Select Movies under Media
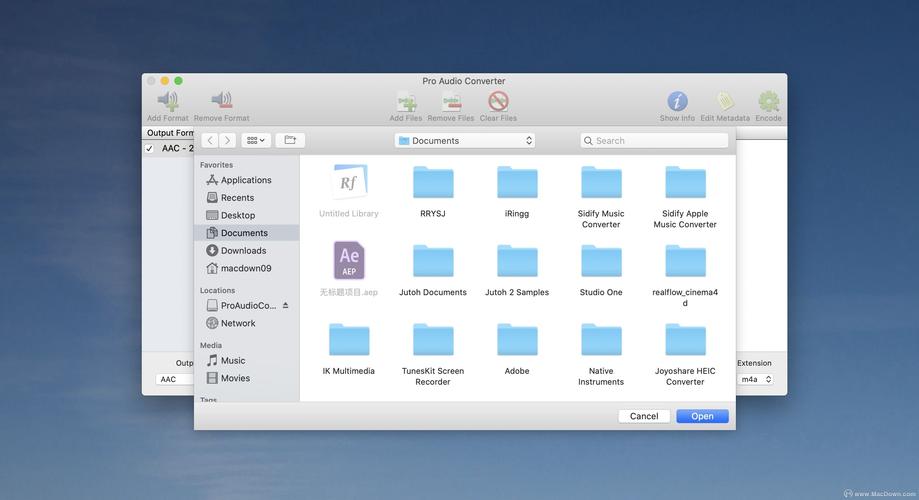Image resolution: width=919 pixels, height=500 pixels. click(x=246, y=378)
